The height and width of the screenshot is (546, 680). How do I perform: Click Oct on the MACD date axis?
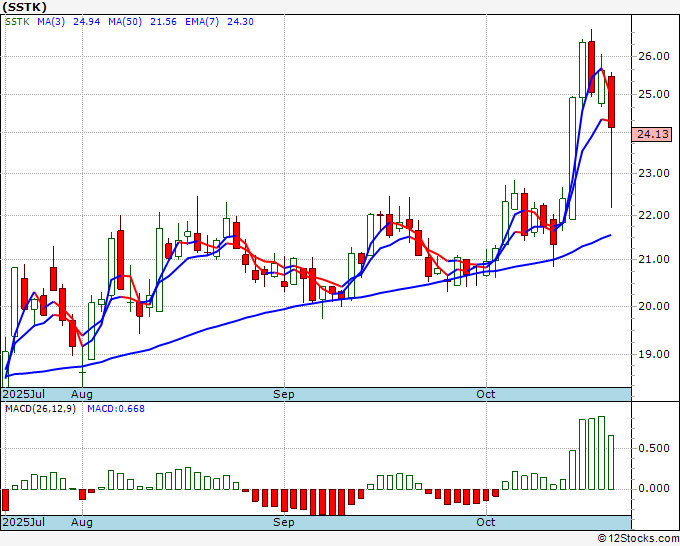(486, 522)
